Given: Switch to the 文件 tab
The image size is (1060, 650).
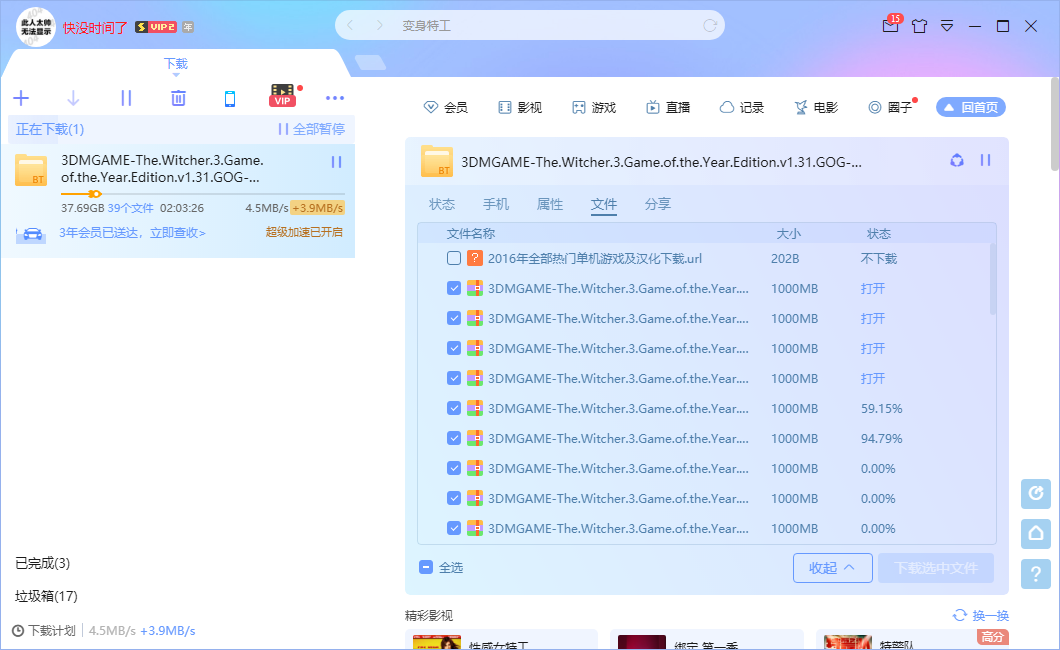Looking at the screenshot, I should [x=604, y=204].
